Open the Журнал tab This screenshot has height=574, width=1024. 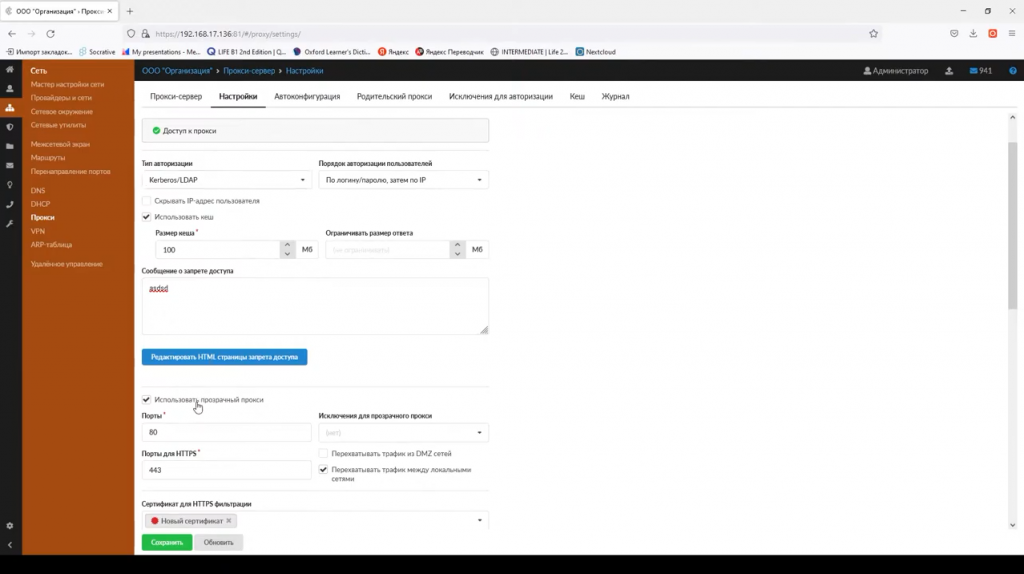pyautogui.click(x=615, y=96)
